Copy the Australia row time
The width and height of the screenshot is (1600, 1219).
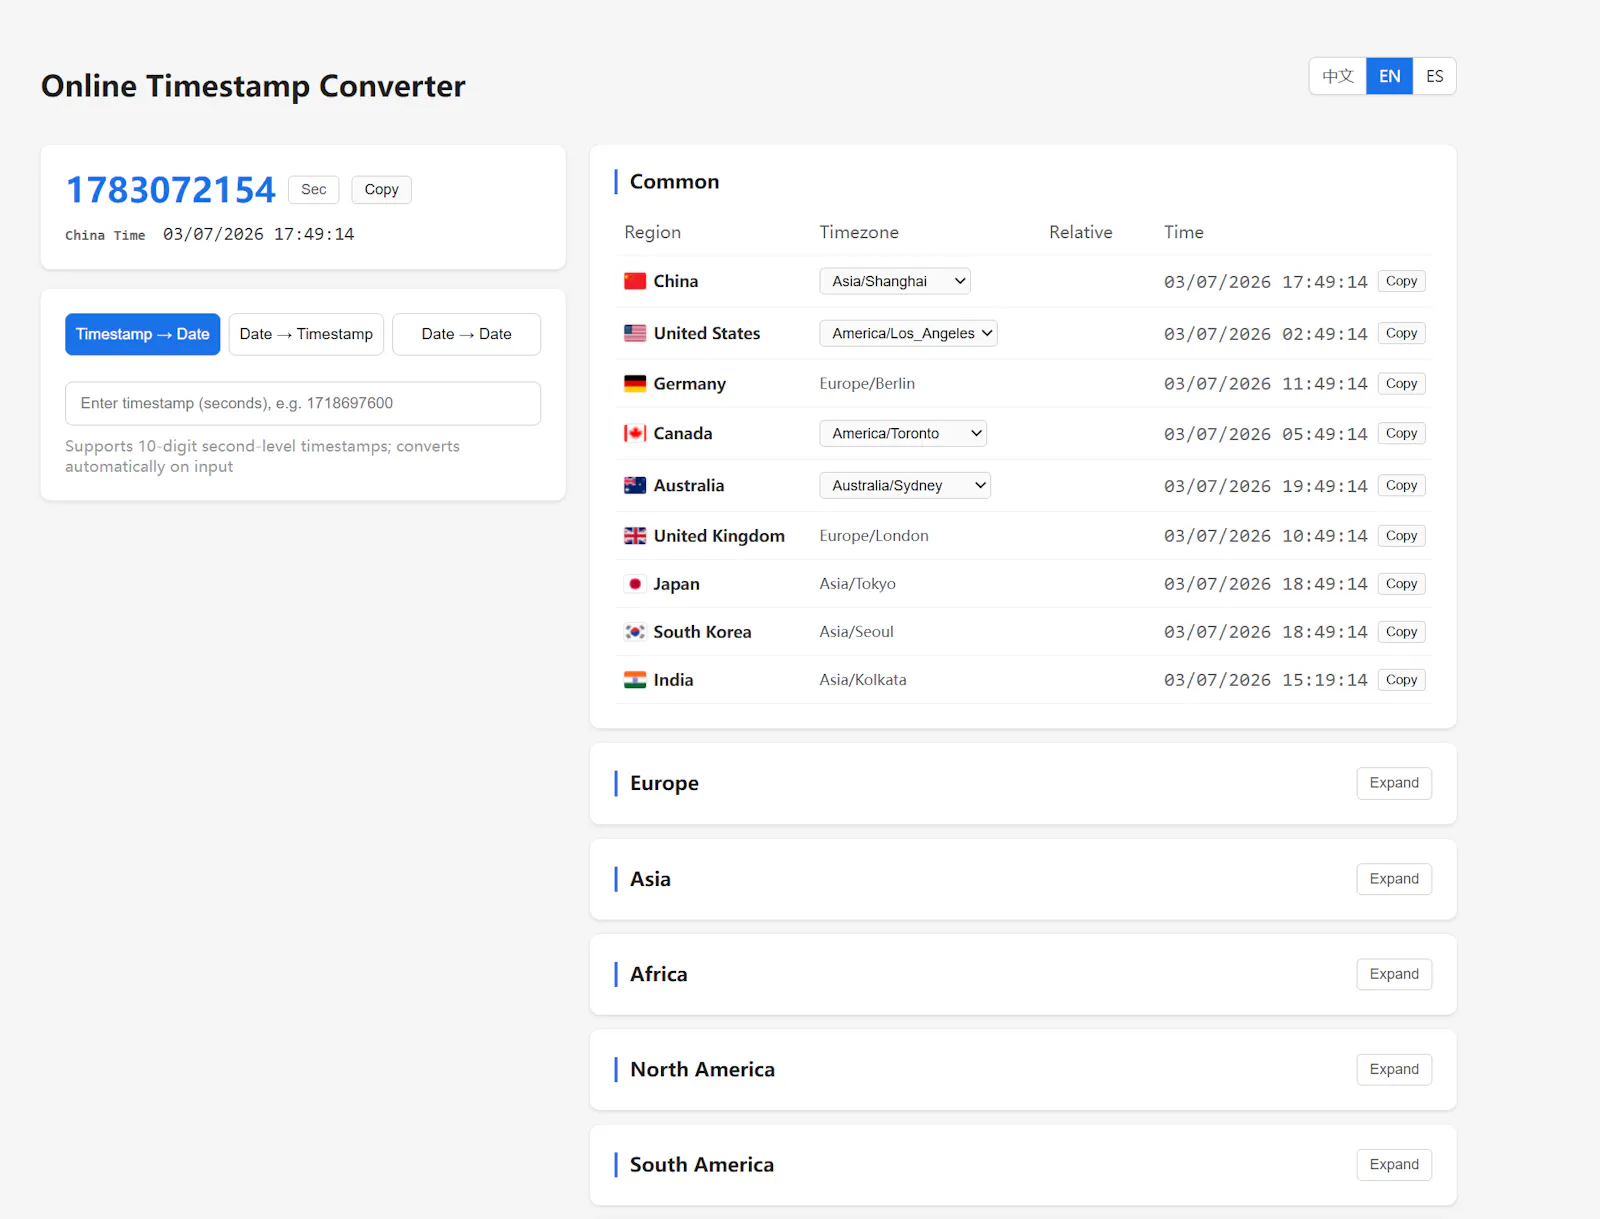(x=1401, y=485)
